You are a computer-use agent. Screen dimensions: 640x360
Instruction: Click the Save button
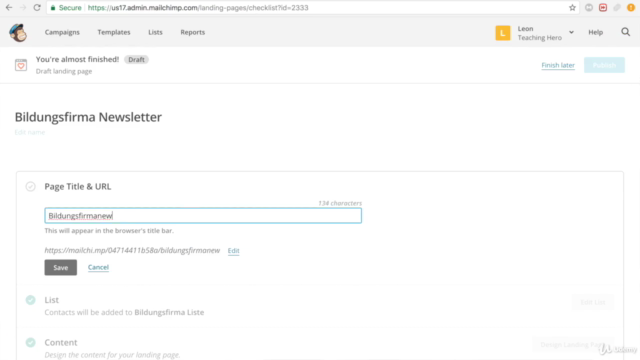click(x=60, y=267)
